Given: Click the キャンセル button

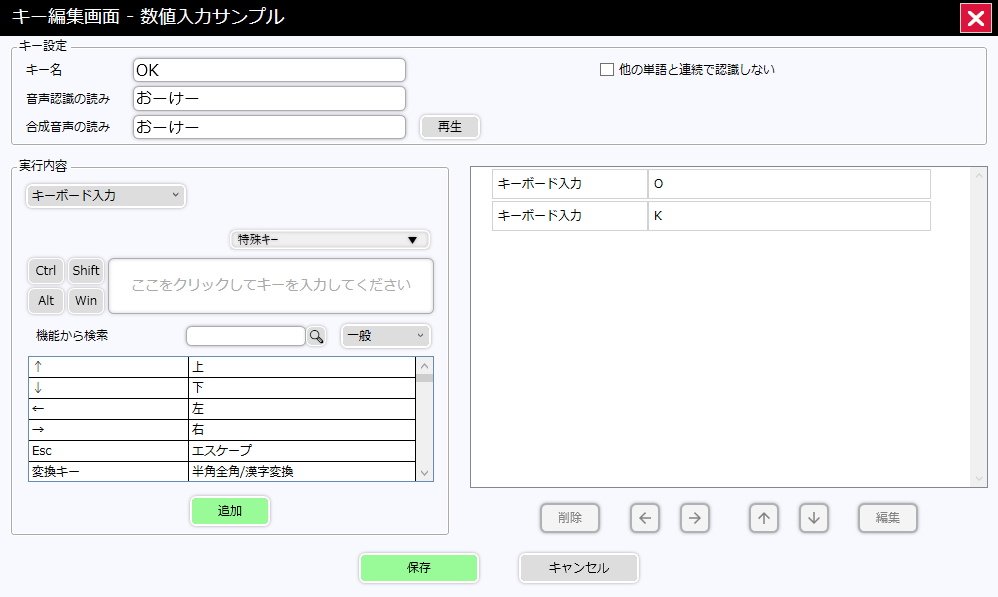Looking at the screenshot, I should pos(579,568).
